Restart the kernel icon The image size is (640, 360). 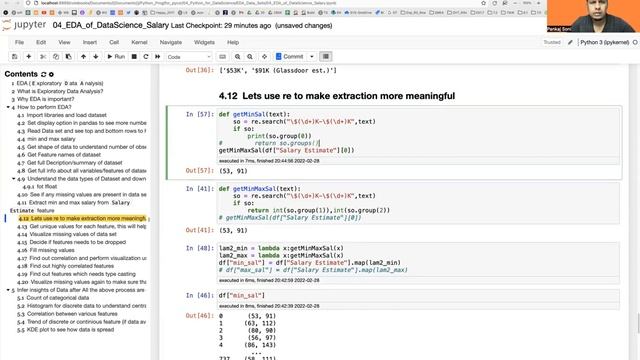(x=146, y=57)
